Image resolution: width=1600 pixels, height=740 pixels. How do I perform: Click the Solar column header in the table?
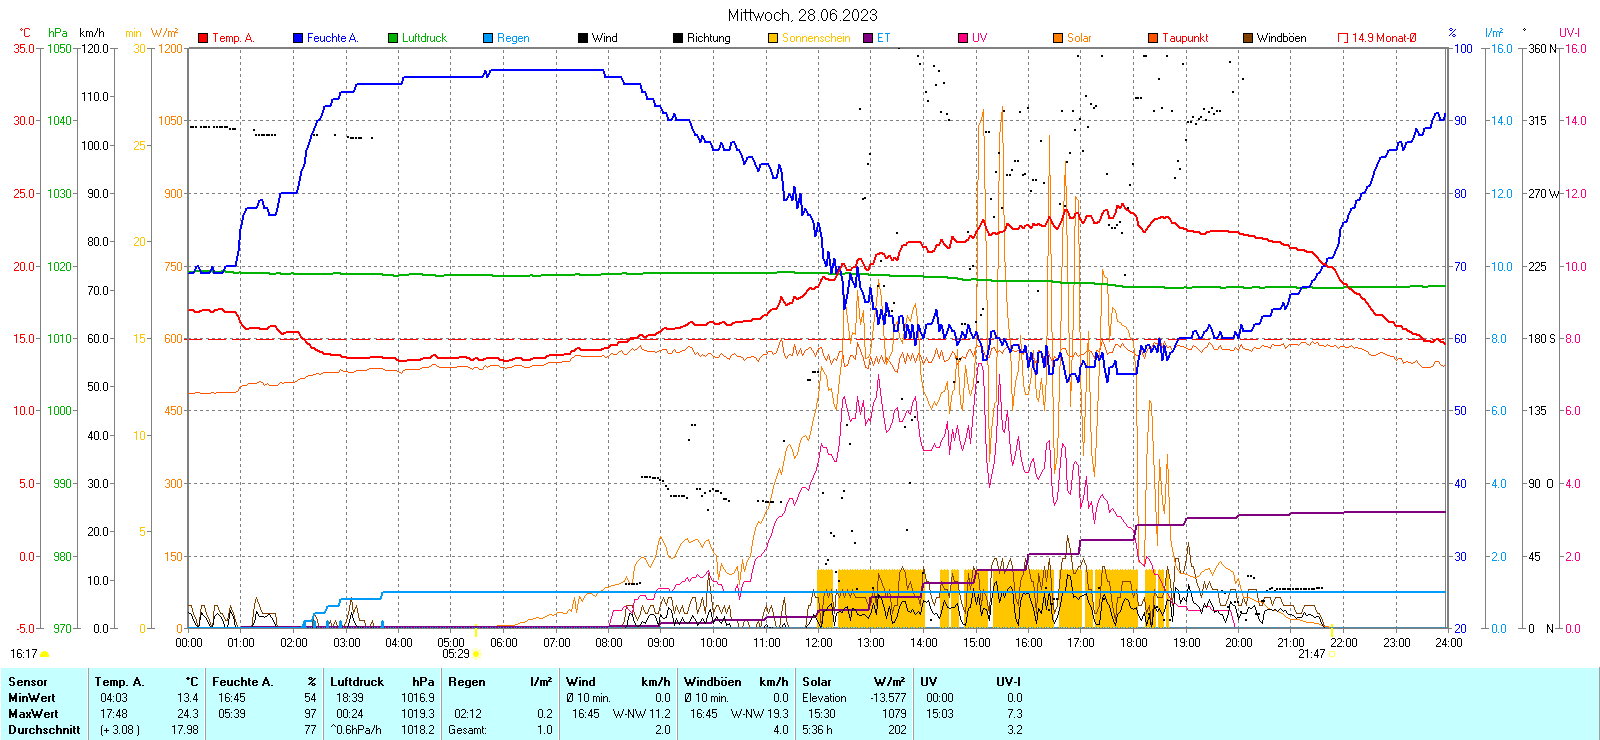tap(817, 682)
